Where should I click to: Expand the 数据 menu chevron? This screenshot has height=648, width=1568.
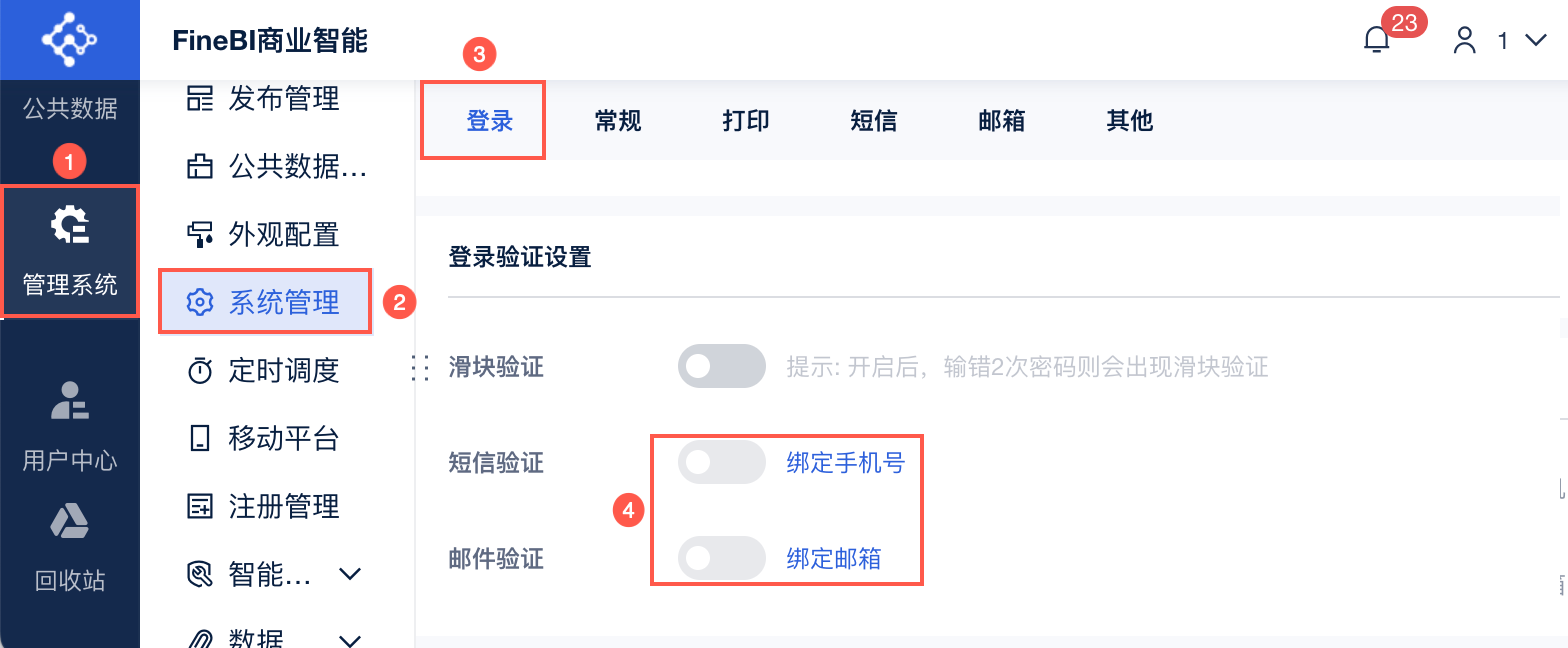pos(350,640)
